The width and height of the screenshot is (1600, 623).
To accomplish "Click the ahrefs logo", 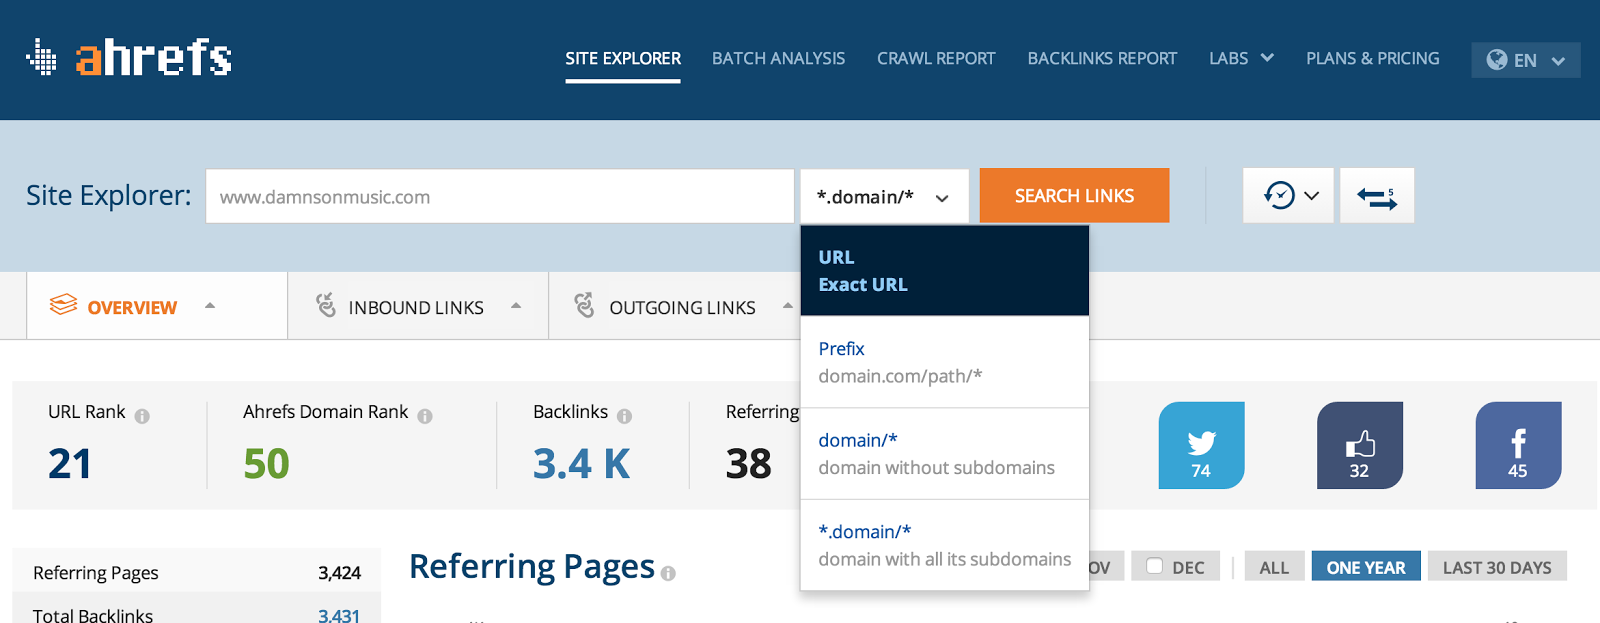I will (129, 58).
